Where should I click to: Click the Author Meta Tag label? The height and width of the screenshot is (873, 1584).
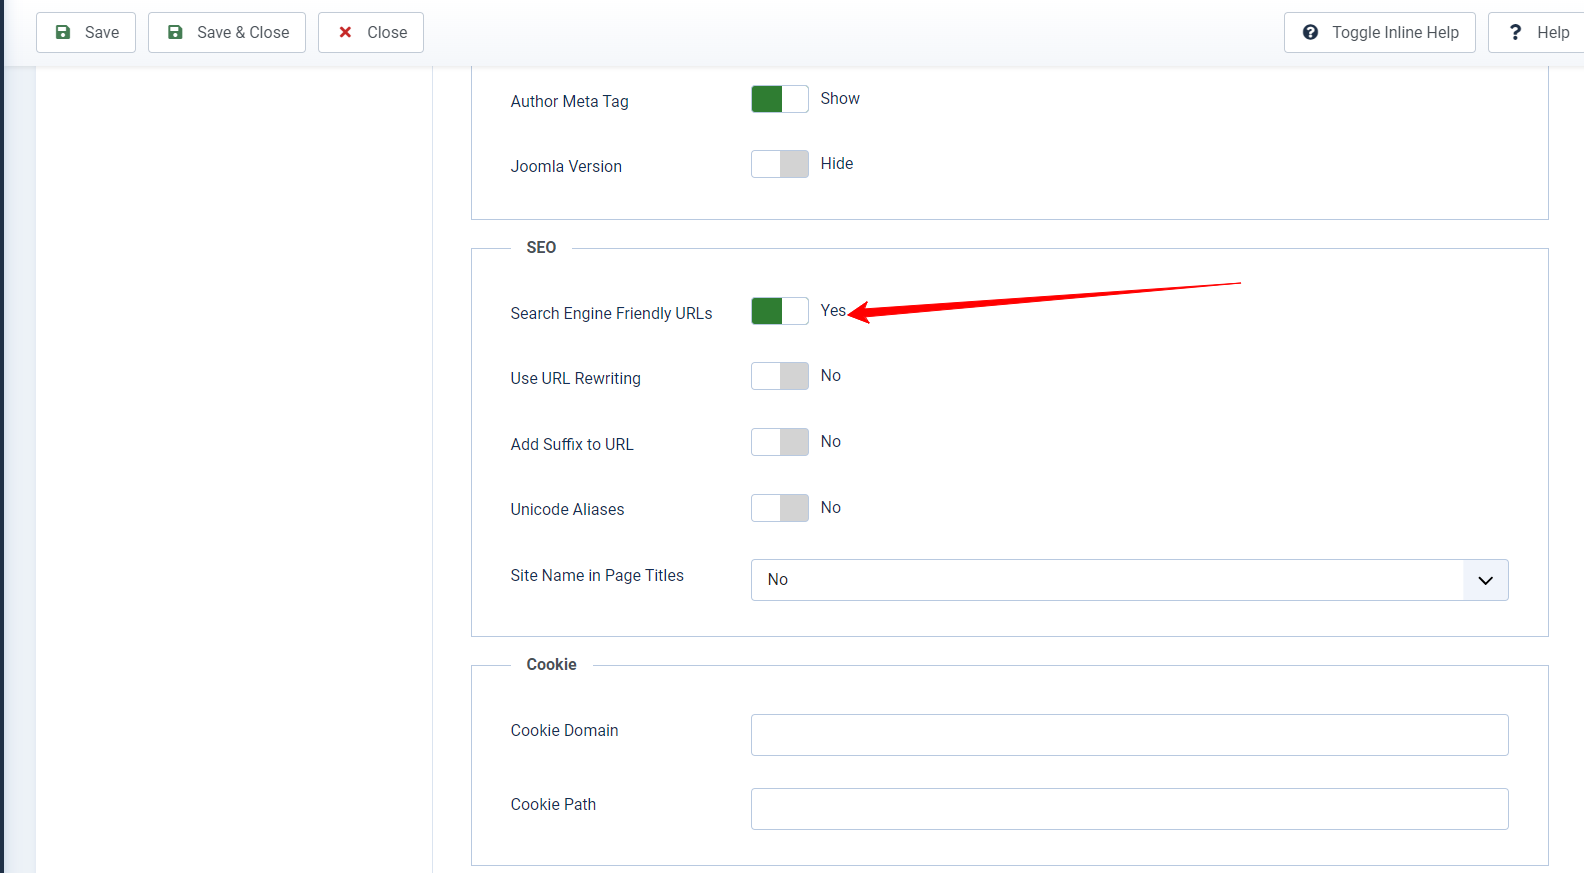coord(569,101)
